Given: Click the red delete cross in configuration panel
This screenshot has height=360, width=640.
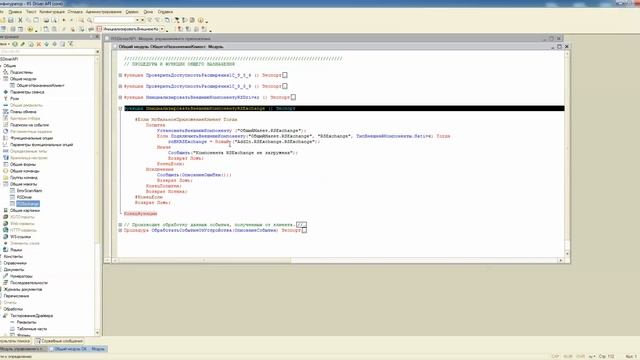Looking at the screenshot, I should tap(39, 44).
